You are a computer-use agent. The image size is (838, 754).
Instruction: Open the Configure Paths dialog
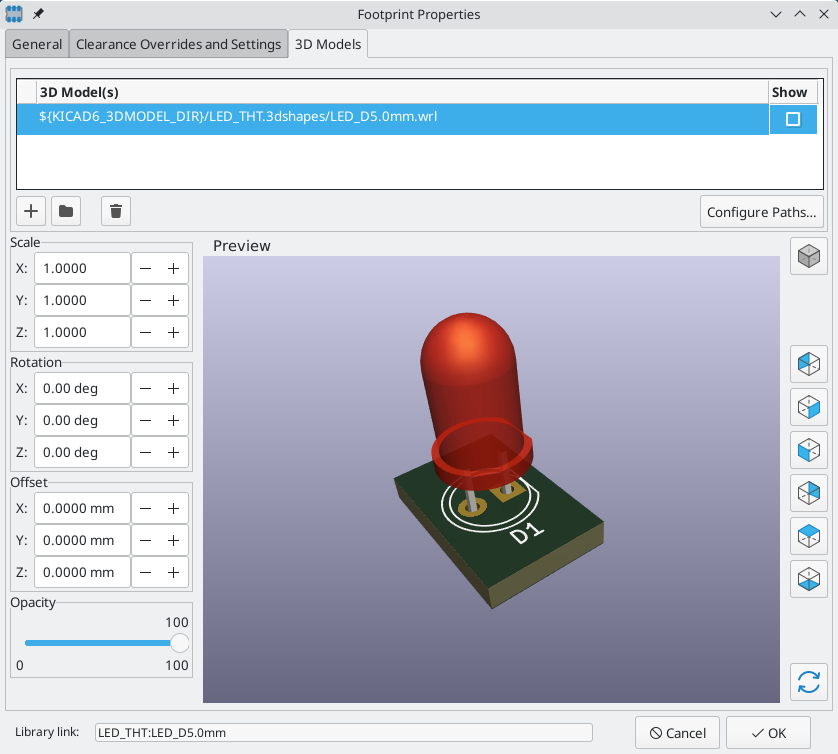pos(762,211)
